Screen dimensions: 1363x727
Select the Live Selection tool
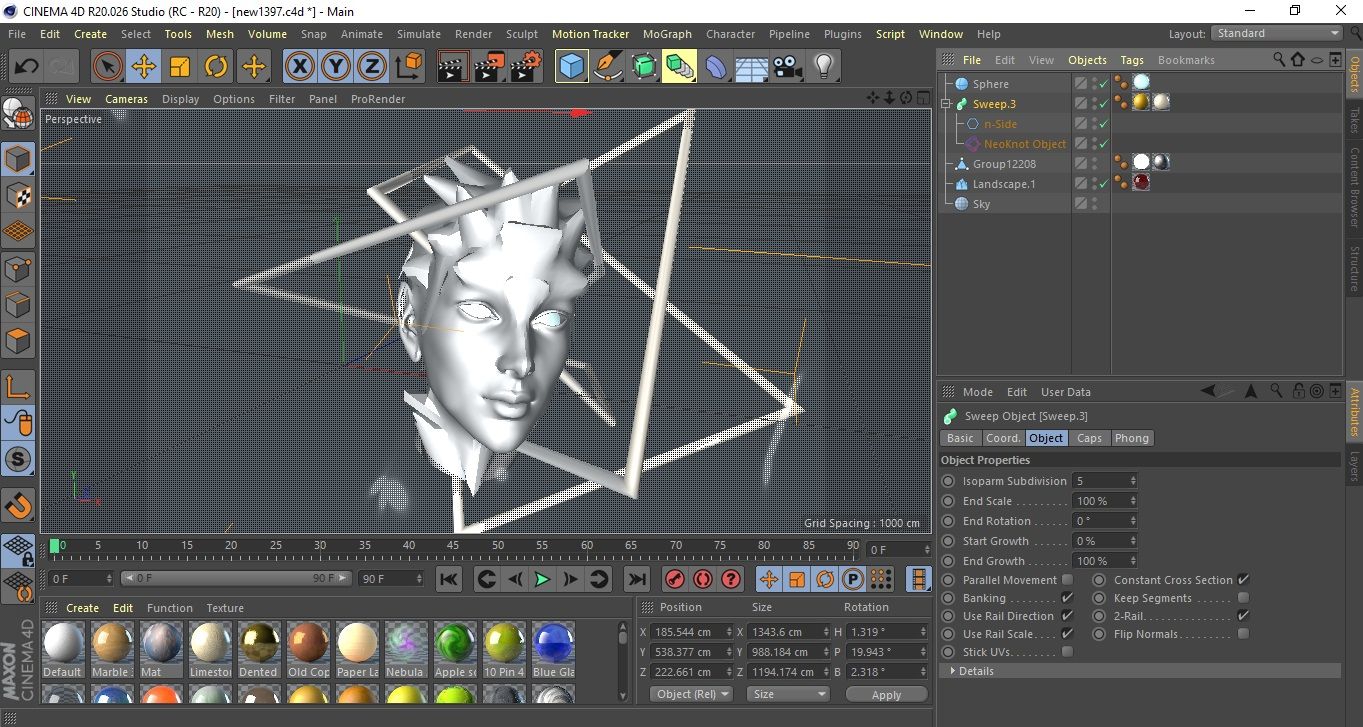coord(108,67)
